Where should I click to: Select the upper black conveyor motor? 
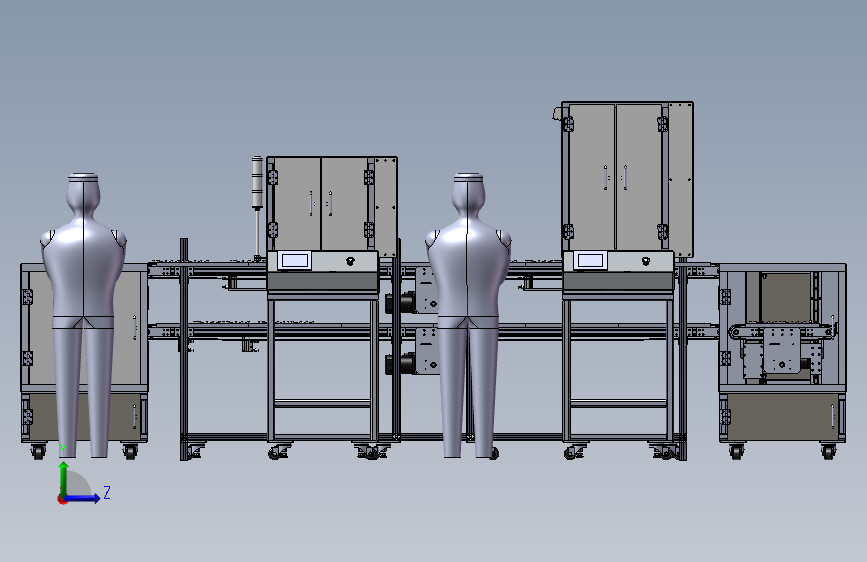(400, 303)
